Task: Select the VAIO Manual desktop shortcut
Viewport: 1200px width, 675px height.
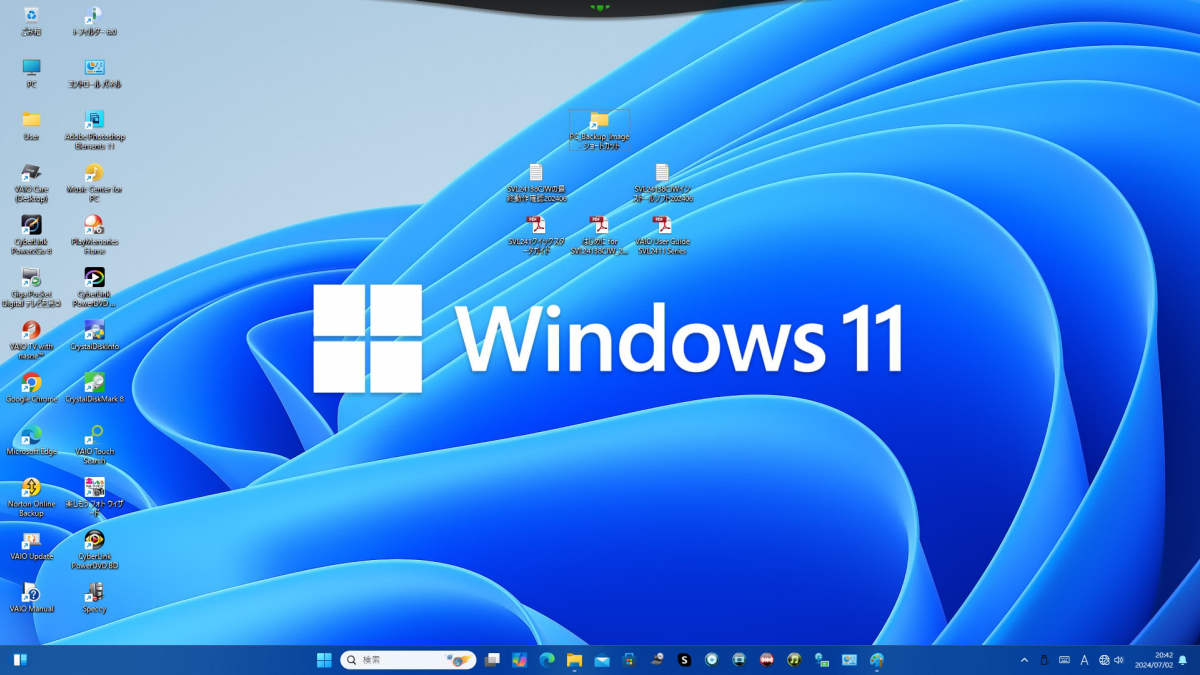Action: coord(31,597)
